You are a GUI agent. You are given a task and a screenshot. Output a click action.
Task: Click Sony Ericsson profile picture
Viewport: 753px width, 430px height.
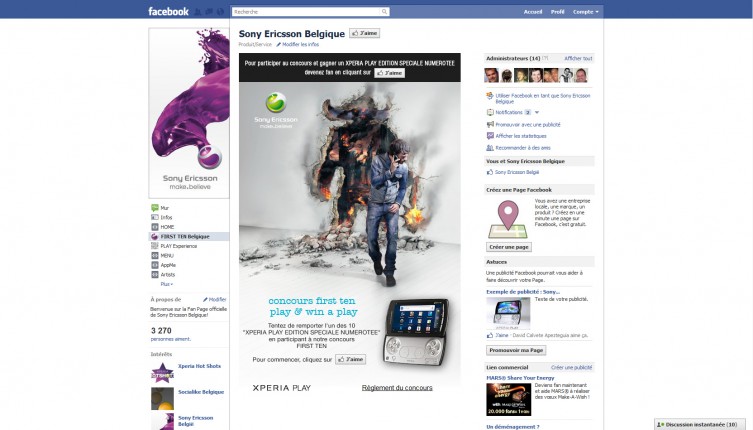tap(189, 113)
